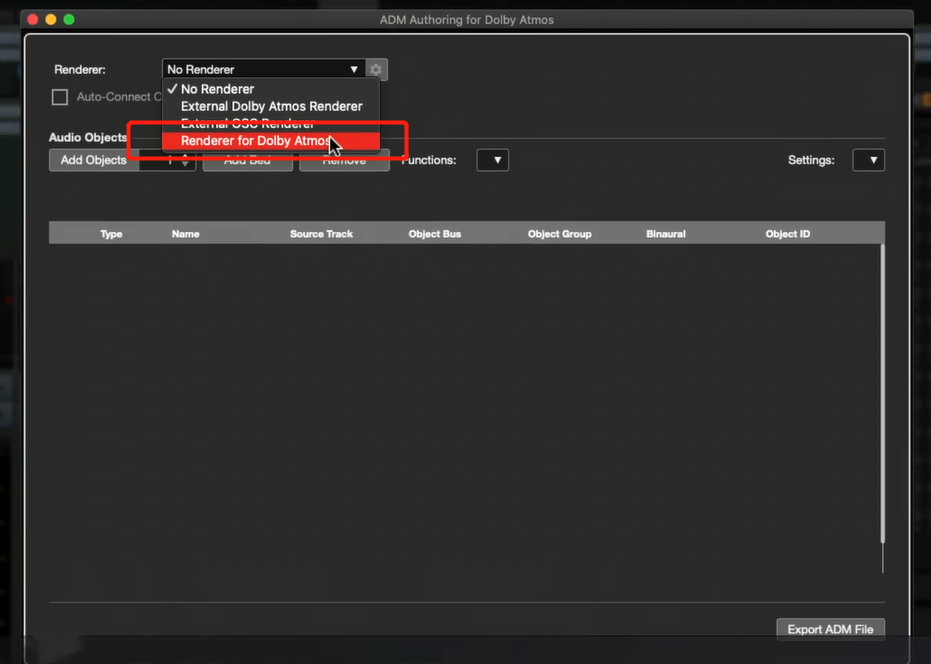
Task: Click the Binaural column header
Action: click(666, 234)
